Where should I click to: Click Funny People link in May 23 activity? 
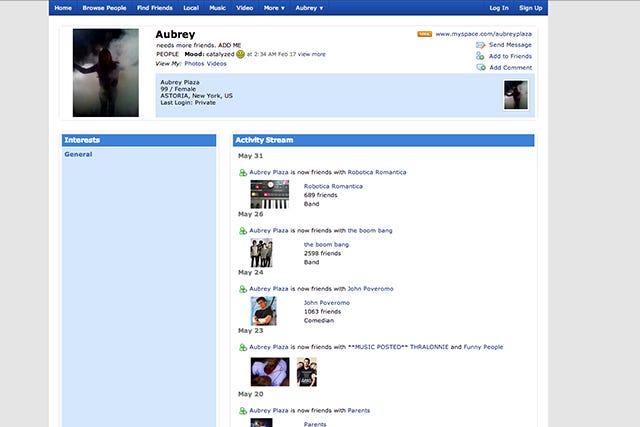coord(483,347)
